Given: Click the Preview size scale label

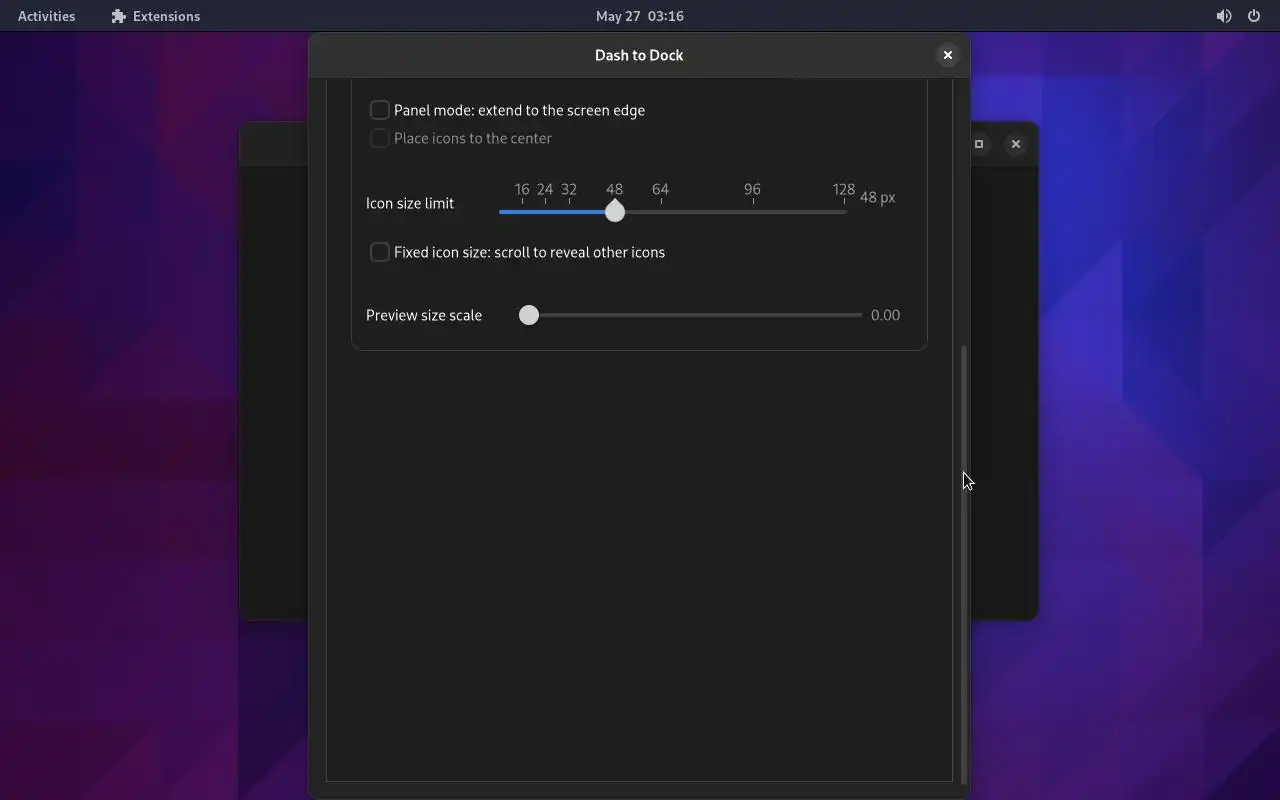Looking at the screenshot, I should (424, 315).
